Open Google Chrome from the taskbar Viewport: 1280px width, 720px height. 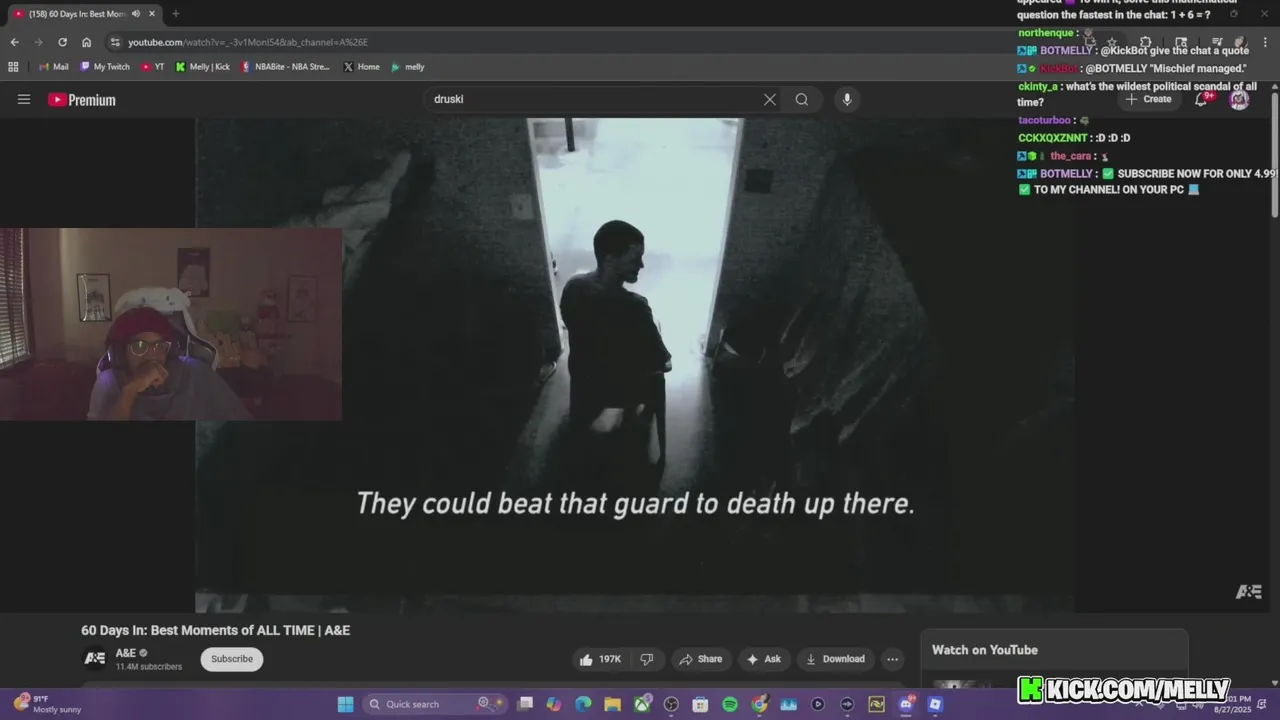click(760, 704)
